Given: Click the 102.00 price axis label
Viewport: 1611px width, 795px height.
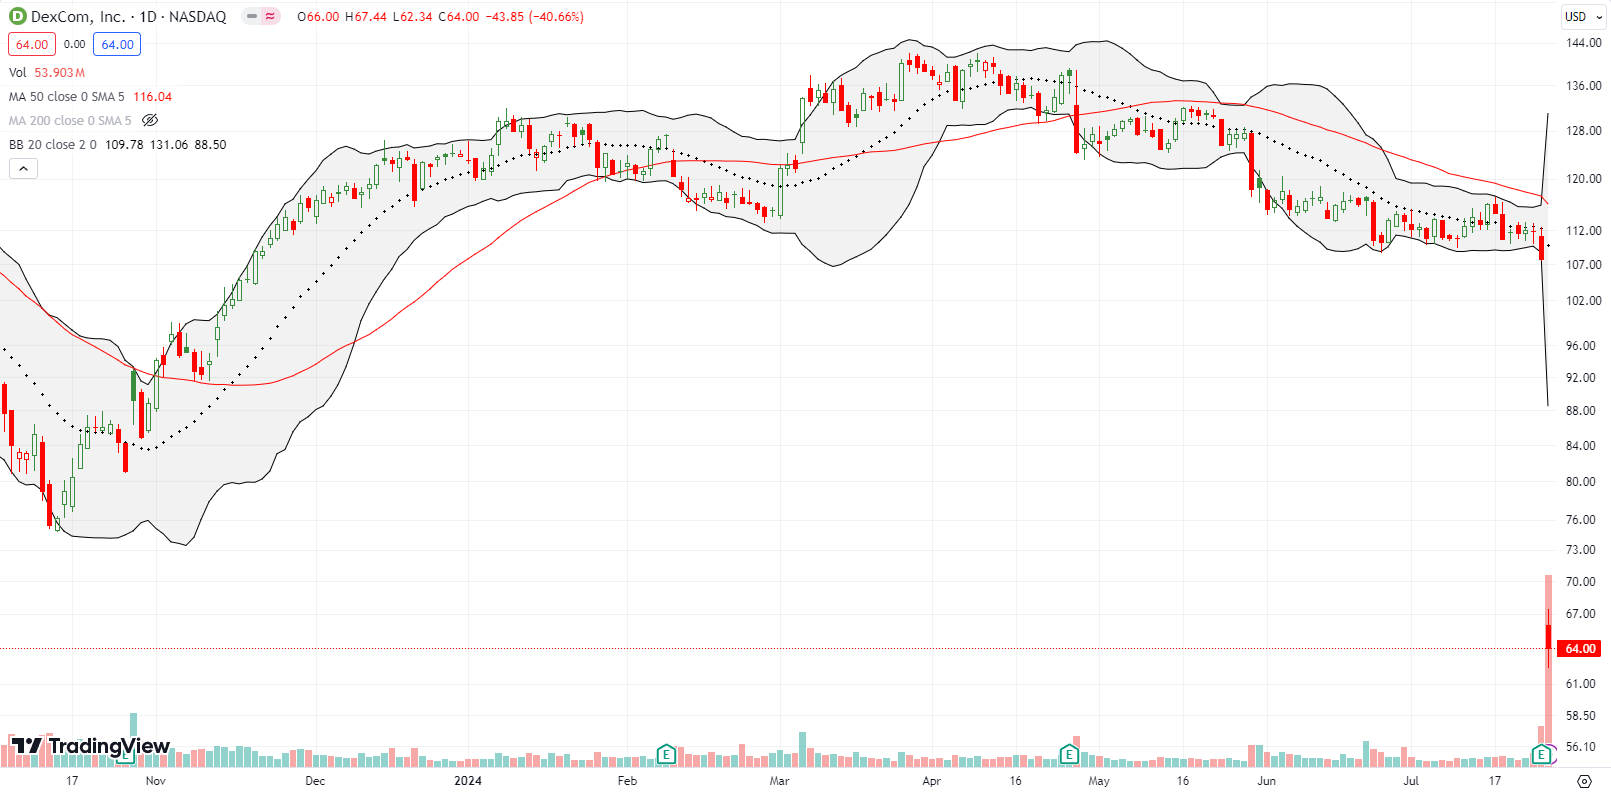Looking at the screenshot, I should [1583, 301].
